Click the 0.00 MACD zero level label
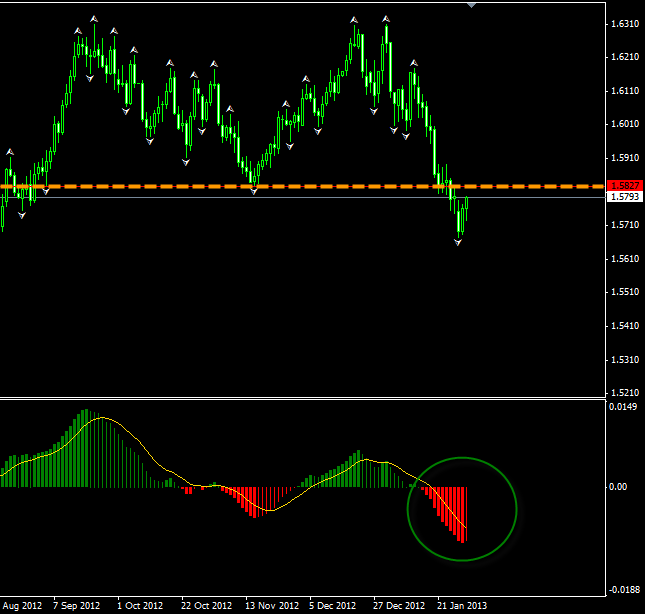The image size is (645, 614). coord(618,487)
